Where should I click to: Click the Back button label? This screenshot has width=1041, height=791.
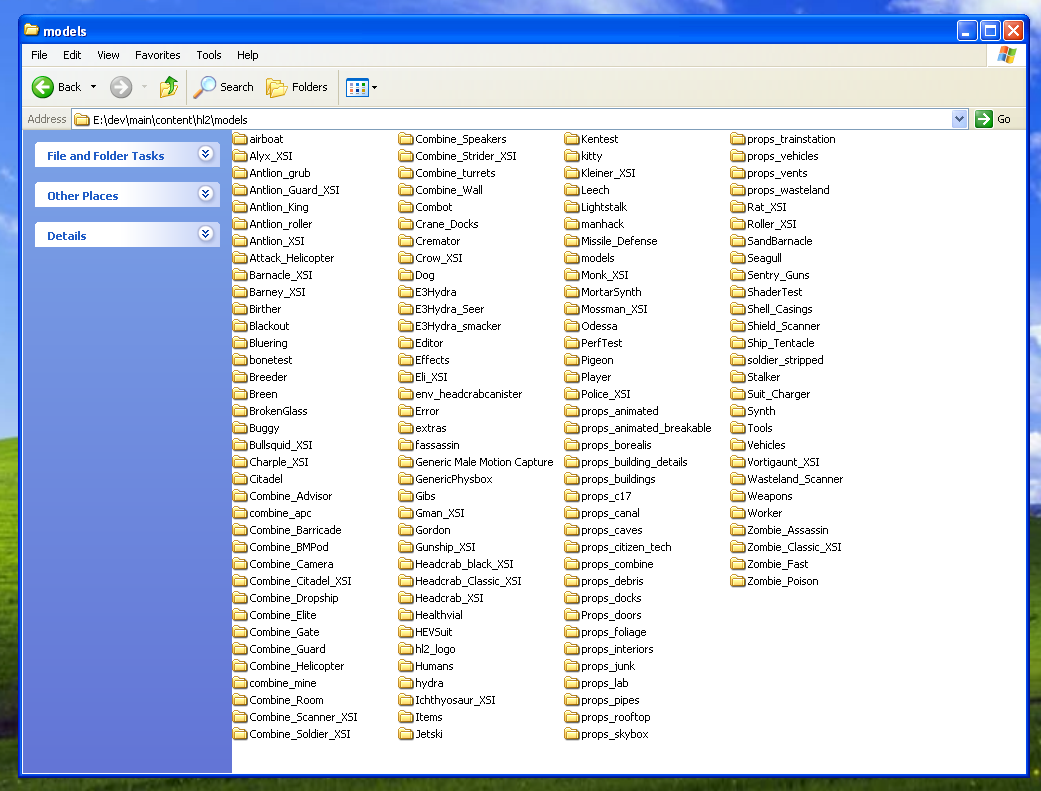70,87
